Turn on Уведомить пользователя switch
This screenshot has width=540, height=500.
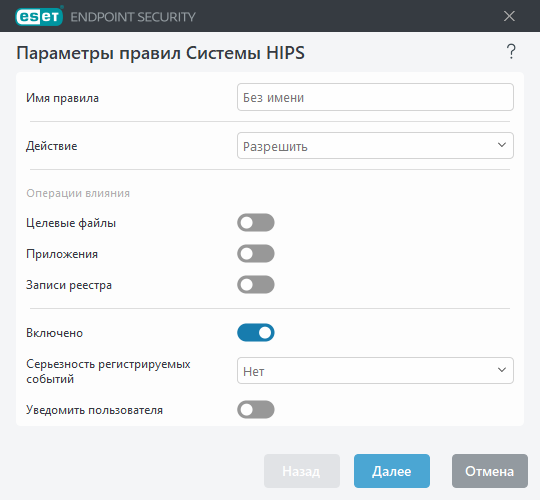tap(256, 410)
